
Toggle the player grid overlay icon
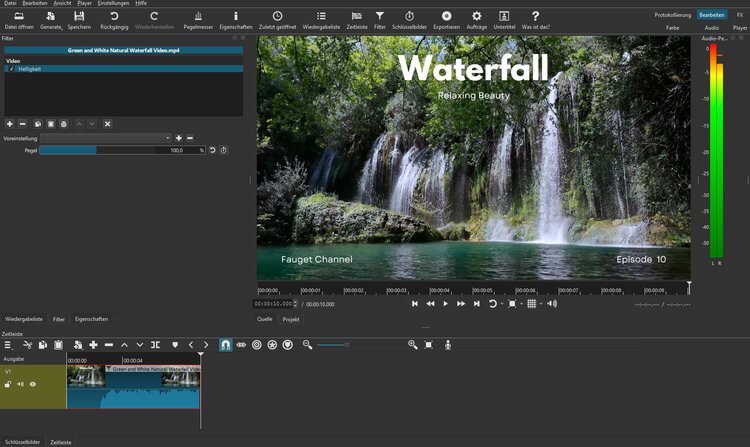(531, 304)
